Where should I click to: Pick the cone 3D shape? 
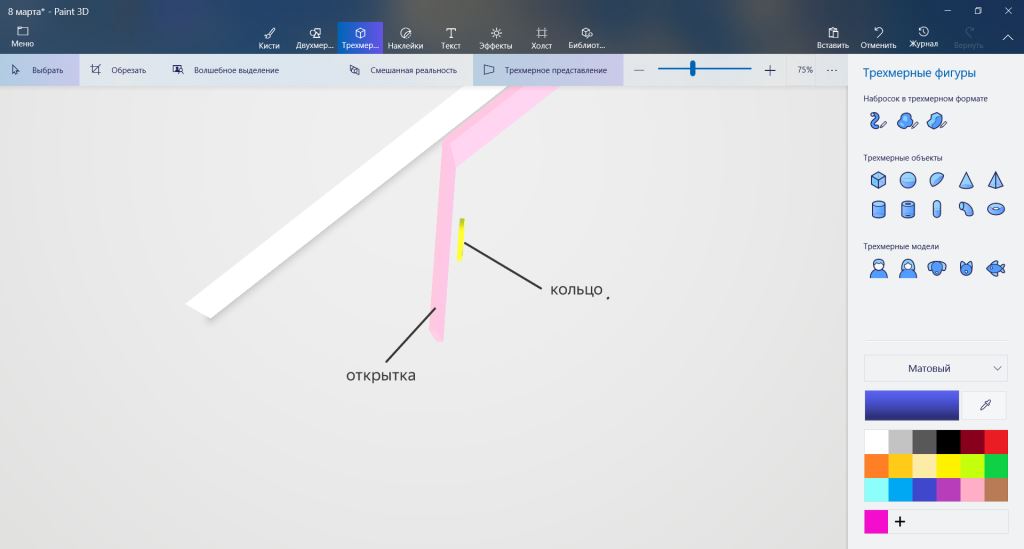tap(966, 180)
